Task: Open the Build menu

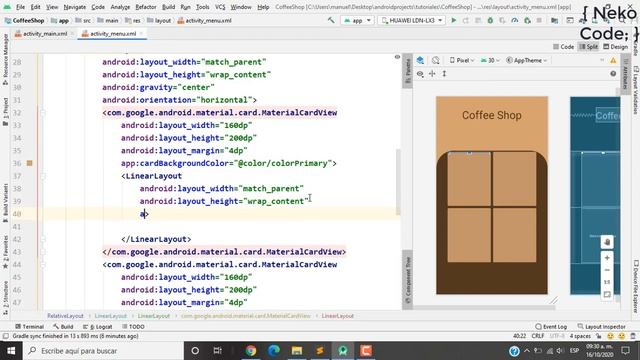Action: coord(169,7)
